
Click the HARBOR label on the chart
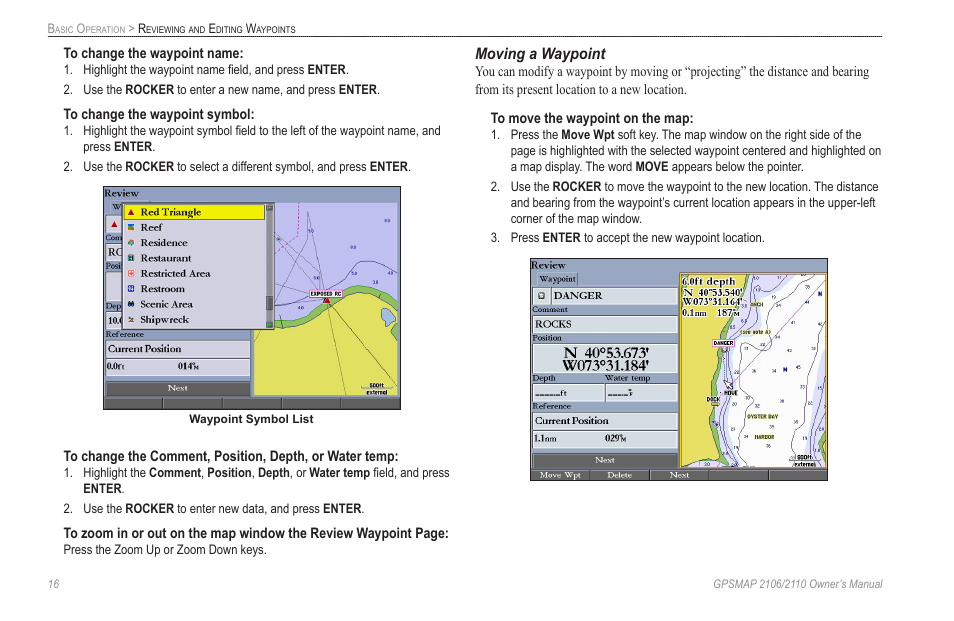click(x=764, y=437)
